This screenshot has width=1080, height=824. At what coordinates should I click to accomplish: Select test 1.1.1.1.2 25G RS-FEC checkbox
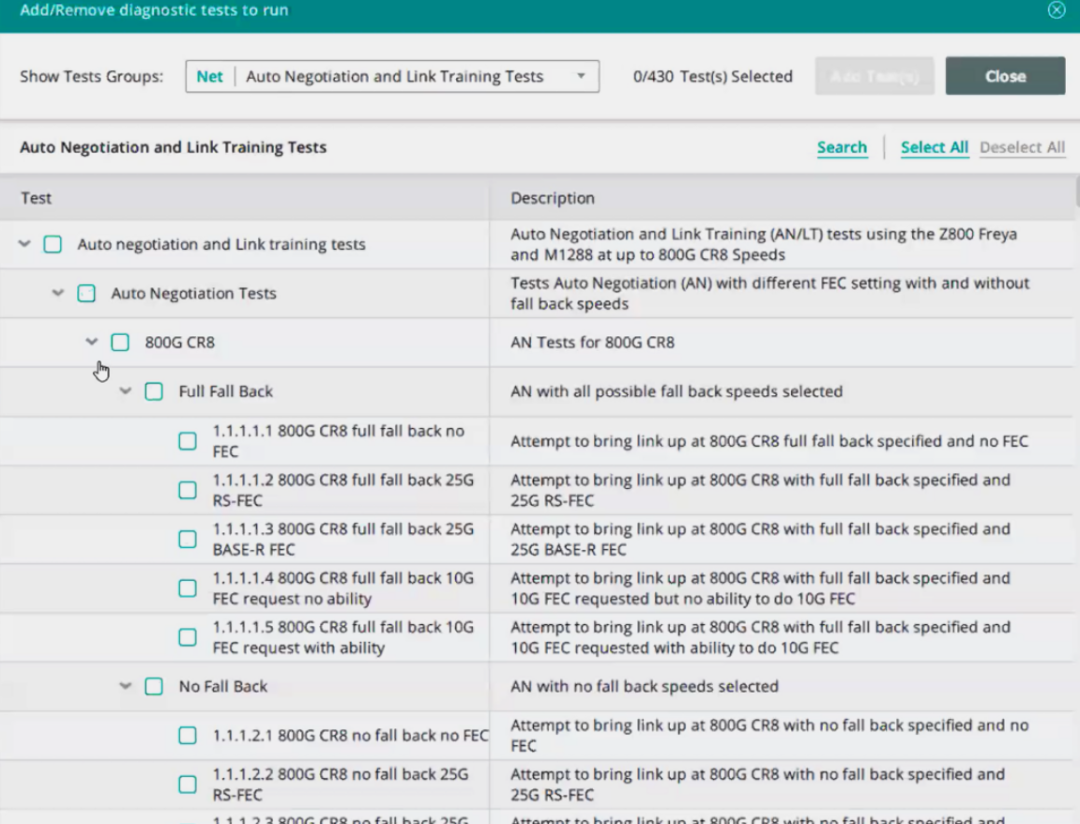(x=188, y=490)
